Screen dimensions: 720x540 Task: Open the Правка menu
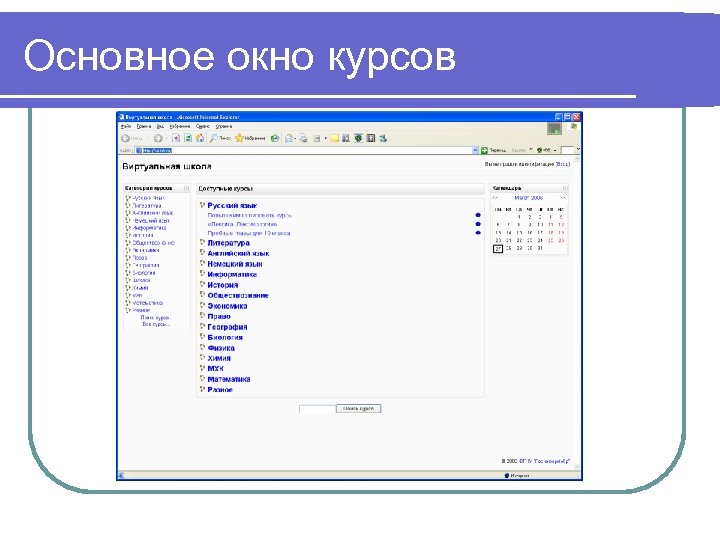144,126
